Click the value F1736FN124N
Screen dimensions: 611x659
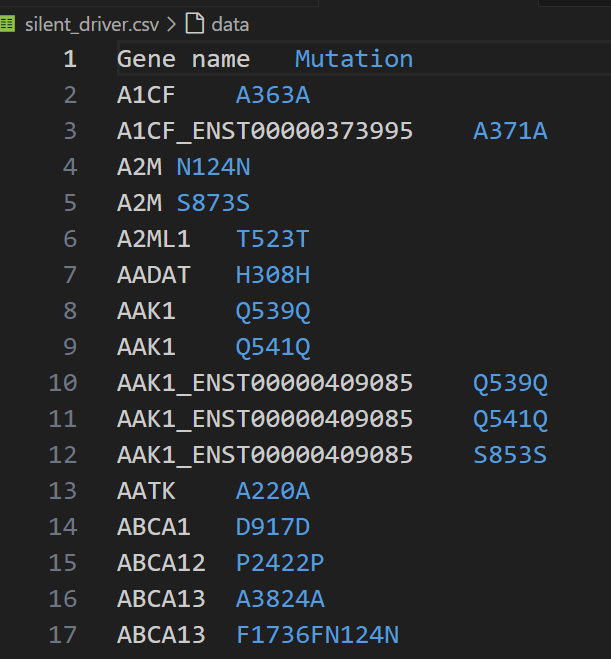(317, 635)
